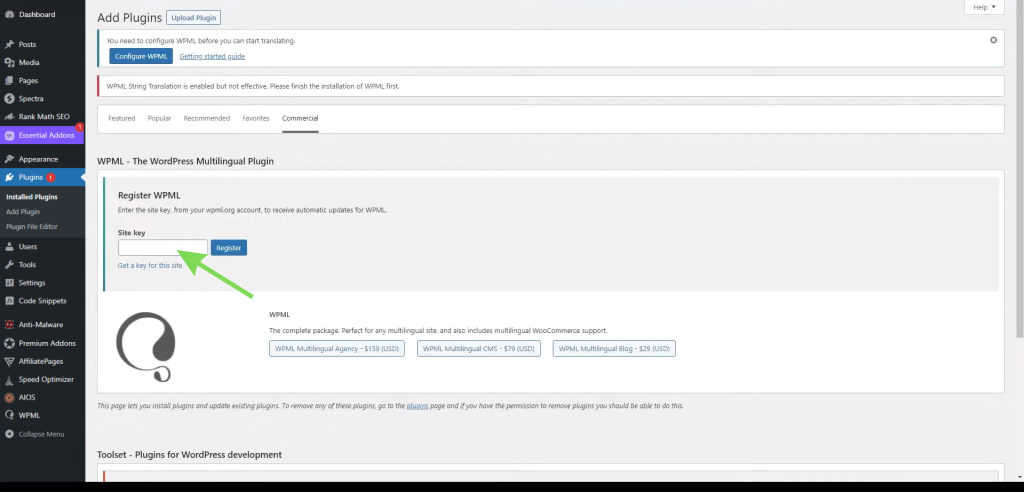Click the Plugins update count badge
This screenshot has height=492, width=1024.
pyautogui.click(x=50, y=178)
